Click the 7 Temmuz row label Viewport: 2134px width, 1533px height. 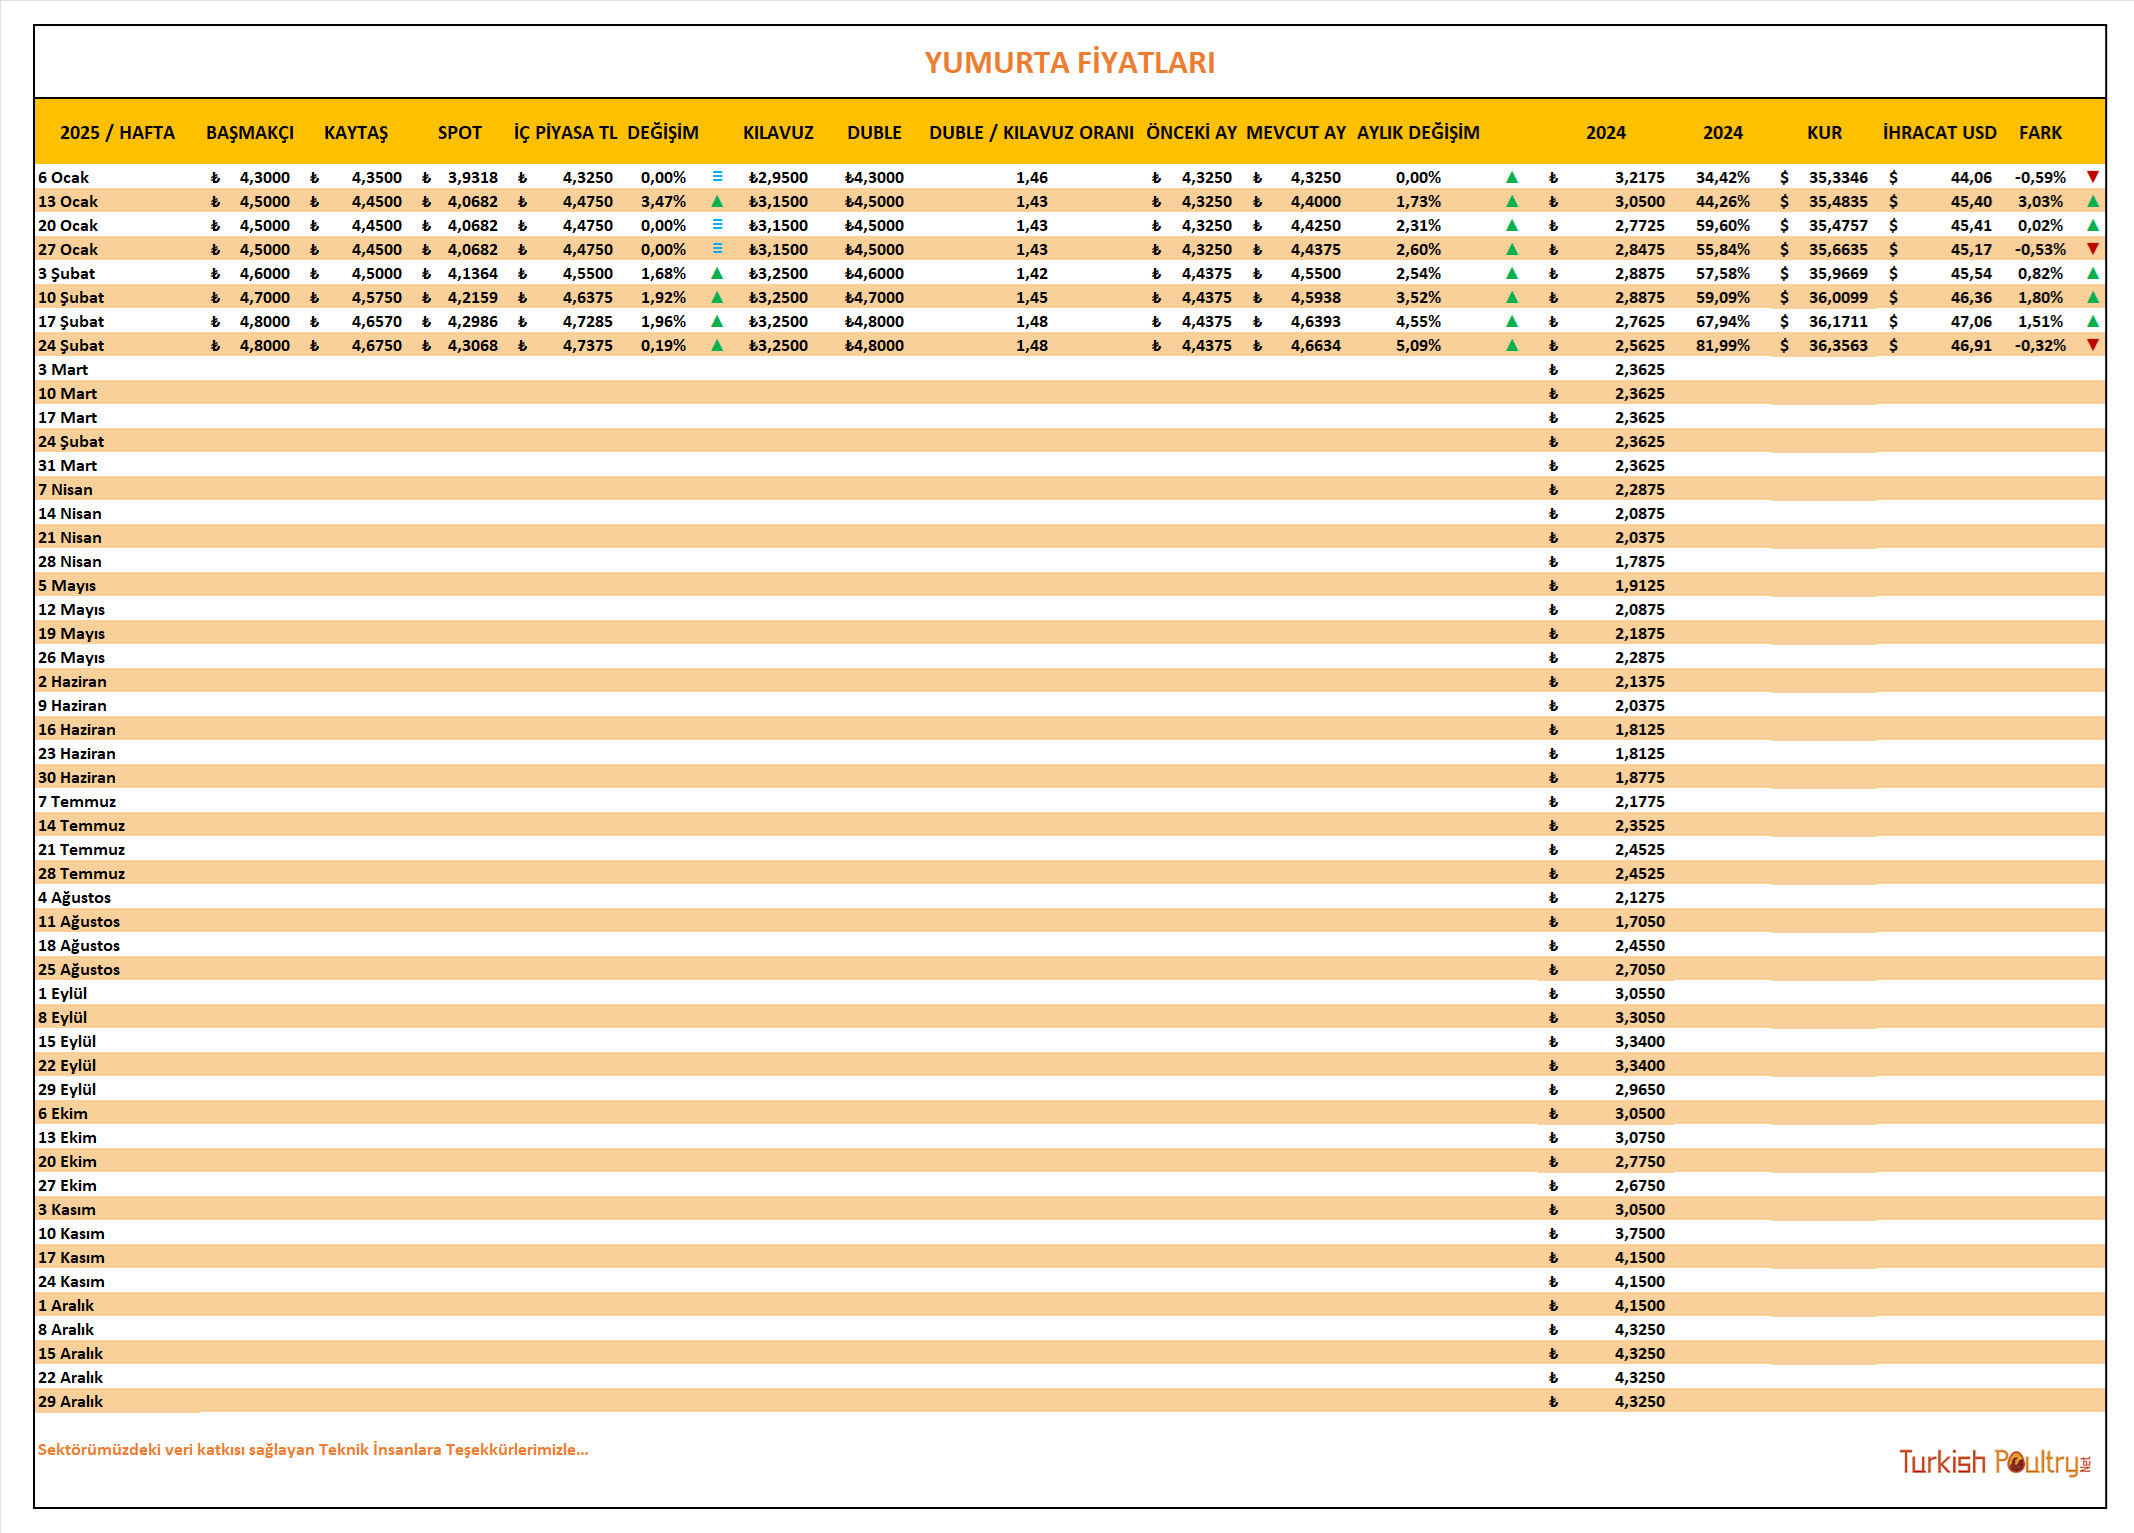pos(77,801)
